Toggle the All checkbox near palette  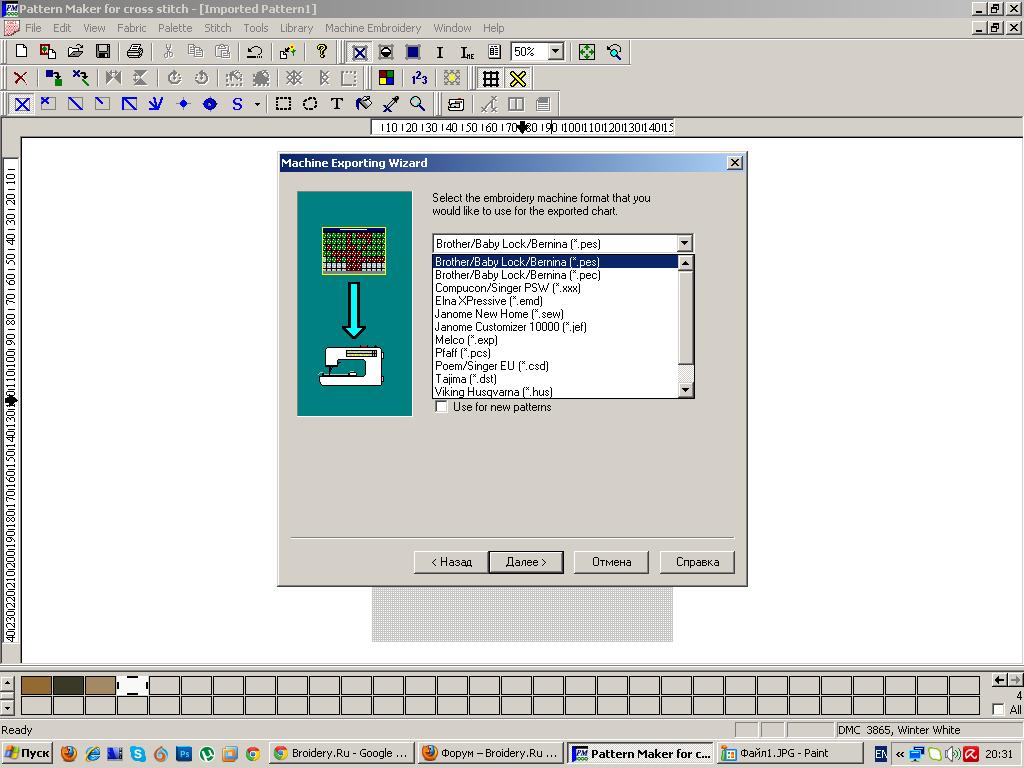coord(998,710)
